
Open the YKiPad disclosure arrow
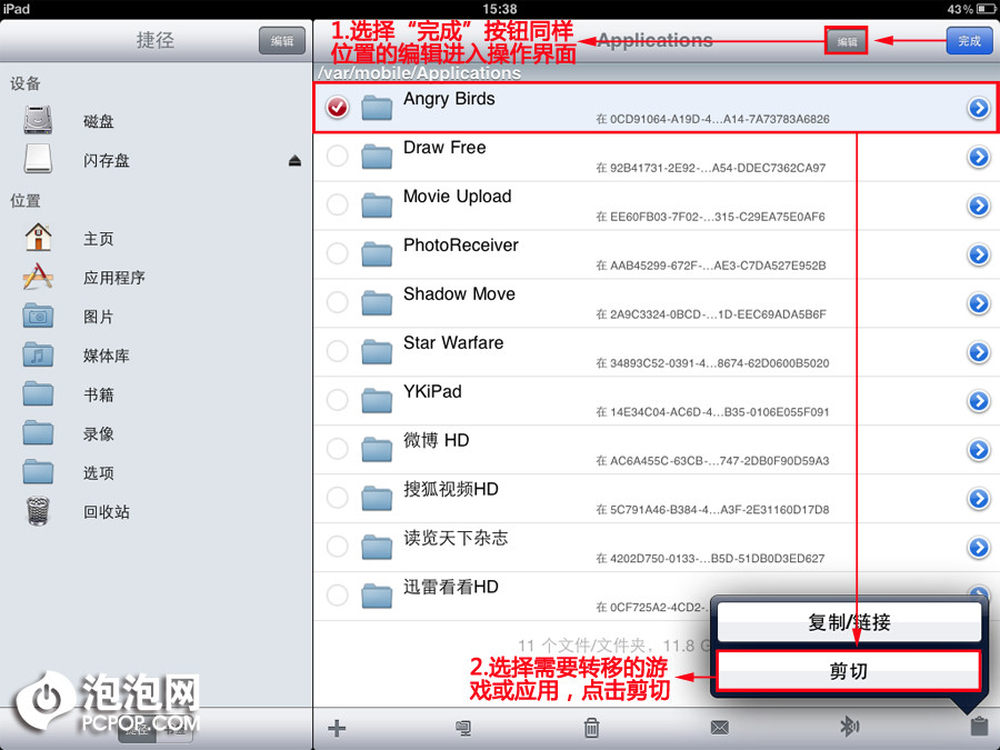coord(978,401)
